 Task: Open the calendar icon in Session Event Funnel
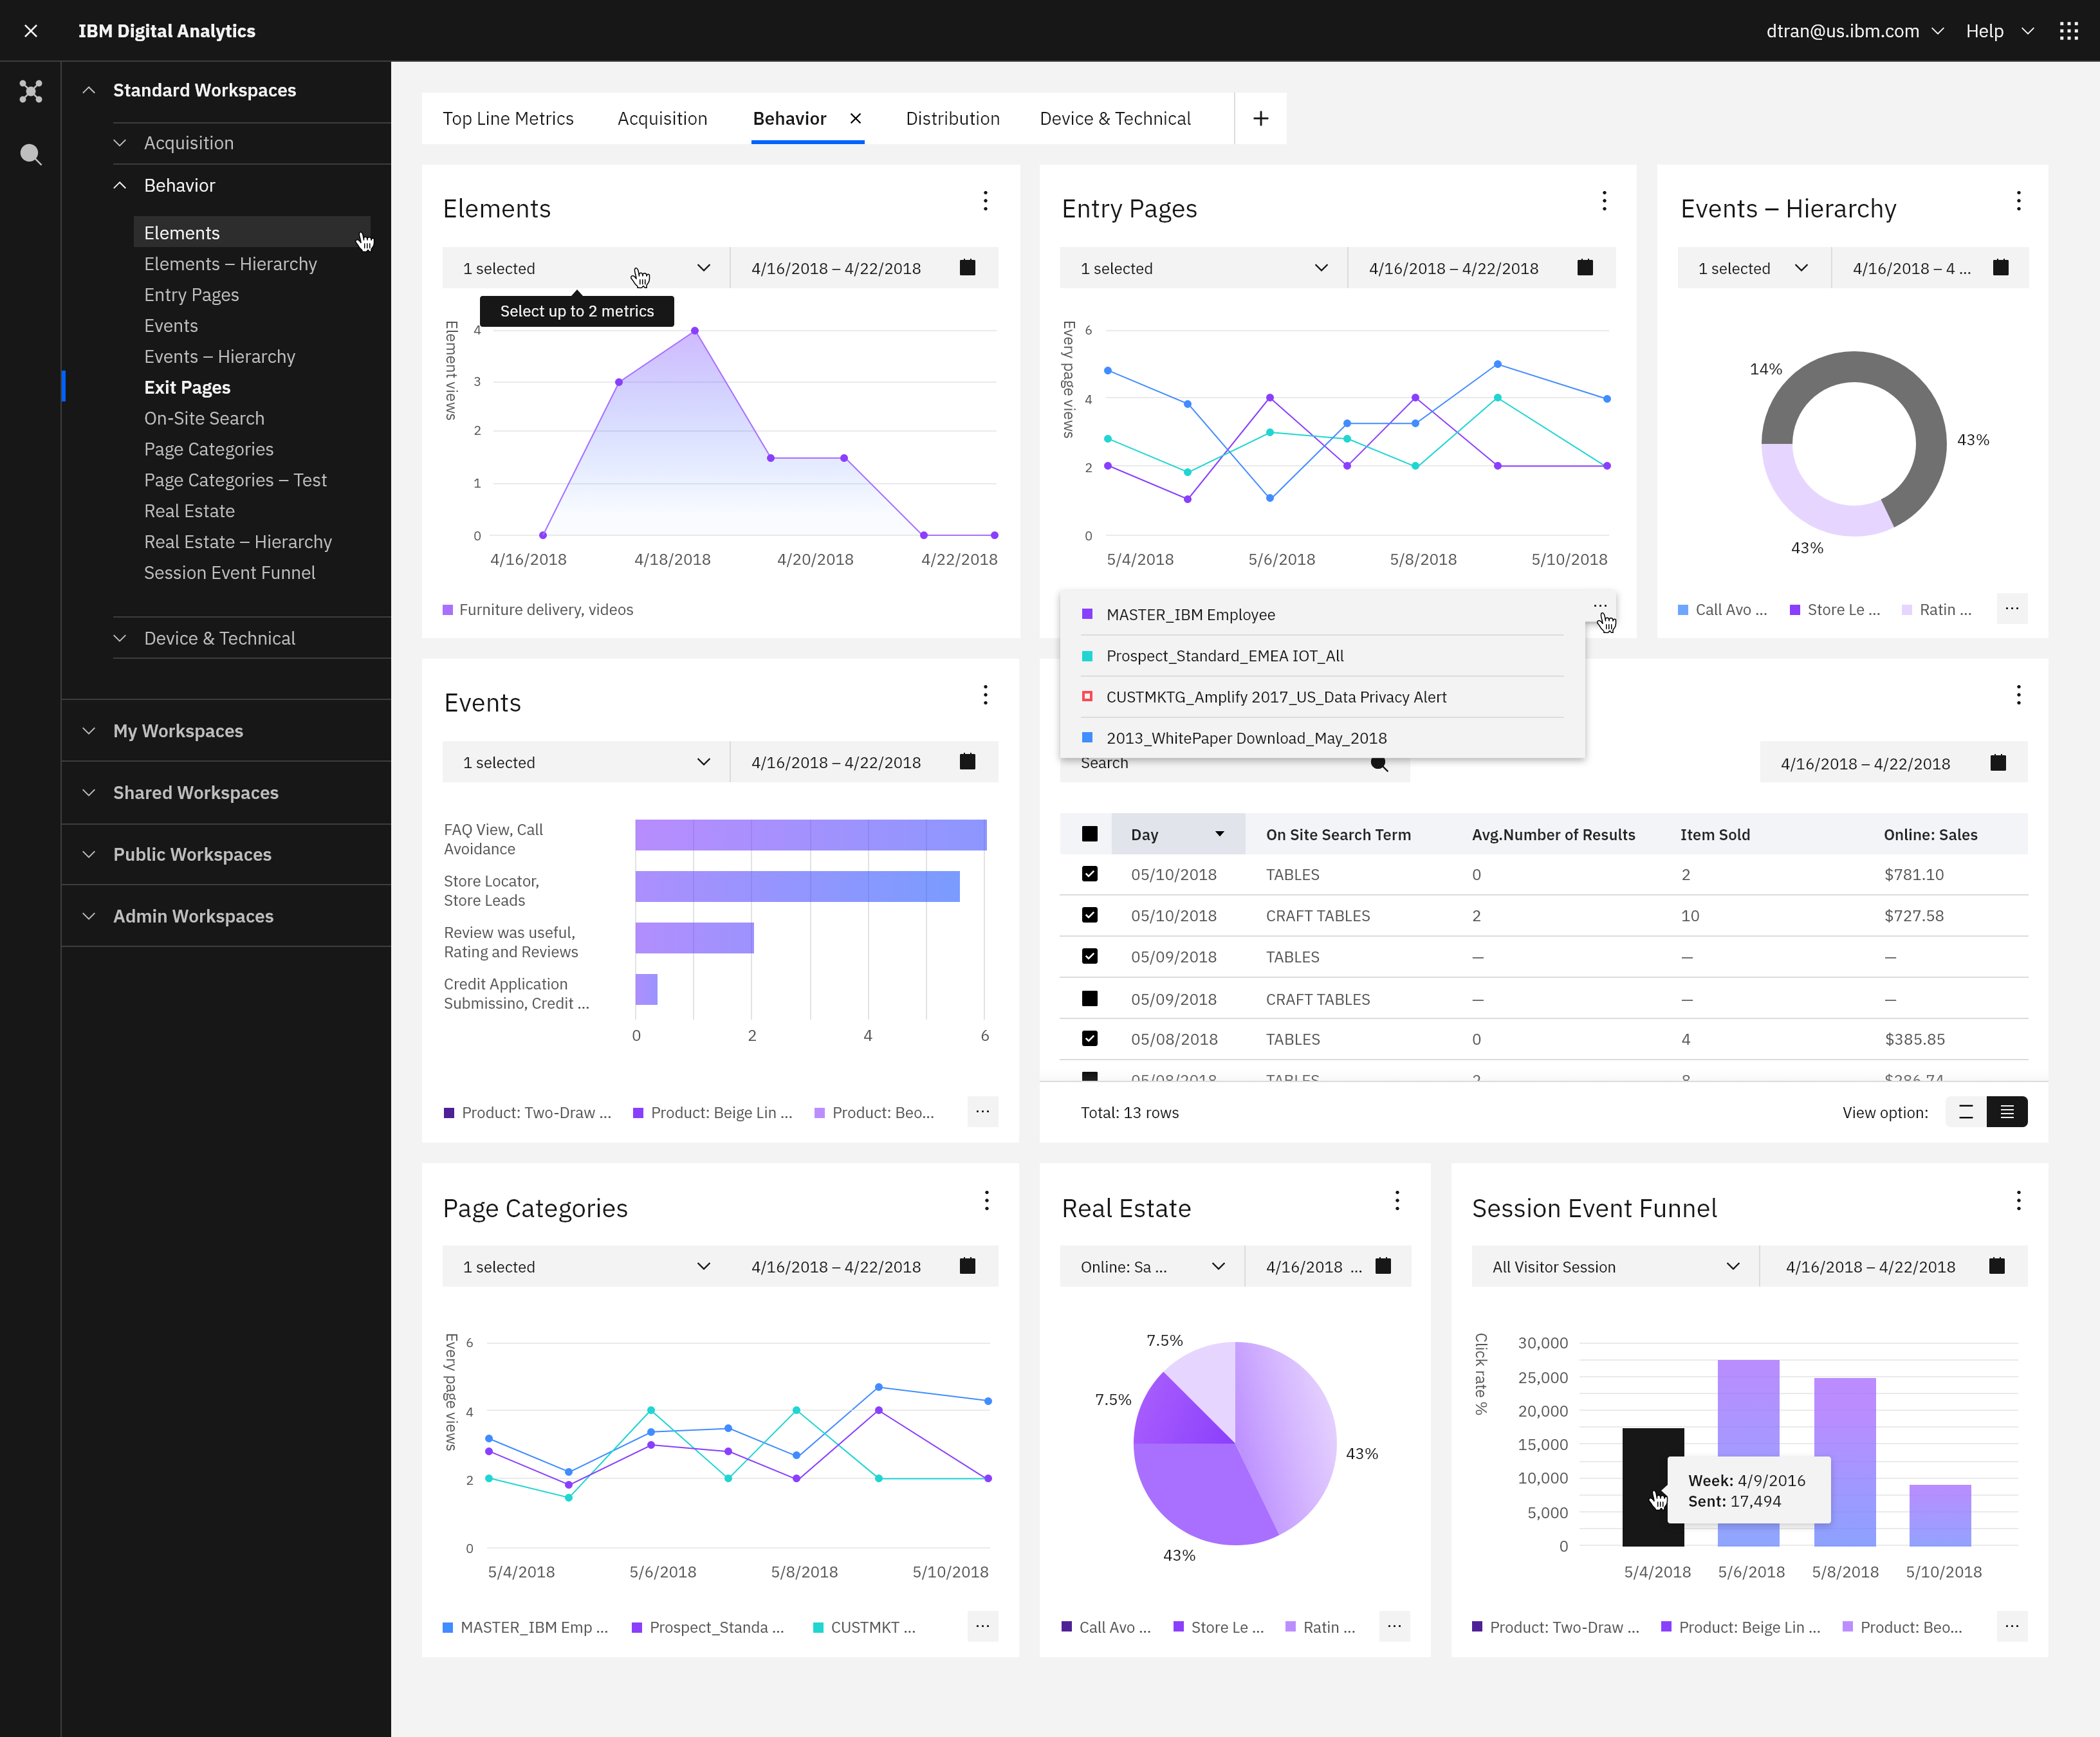point(1997,1265)
